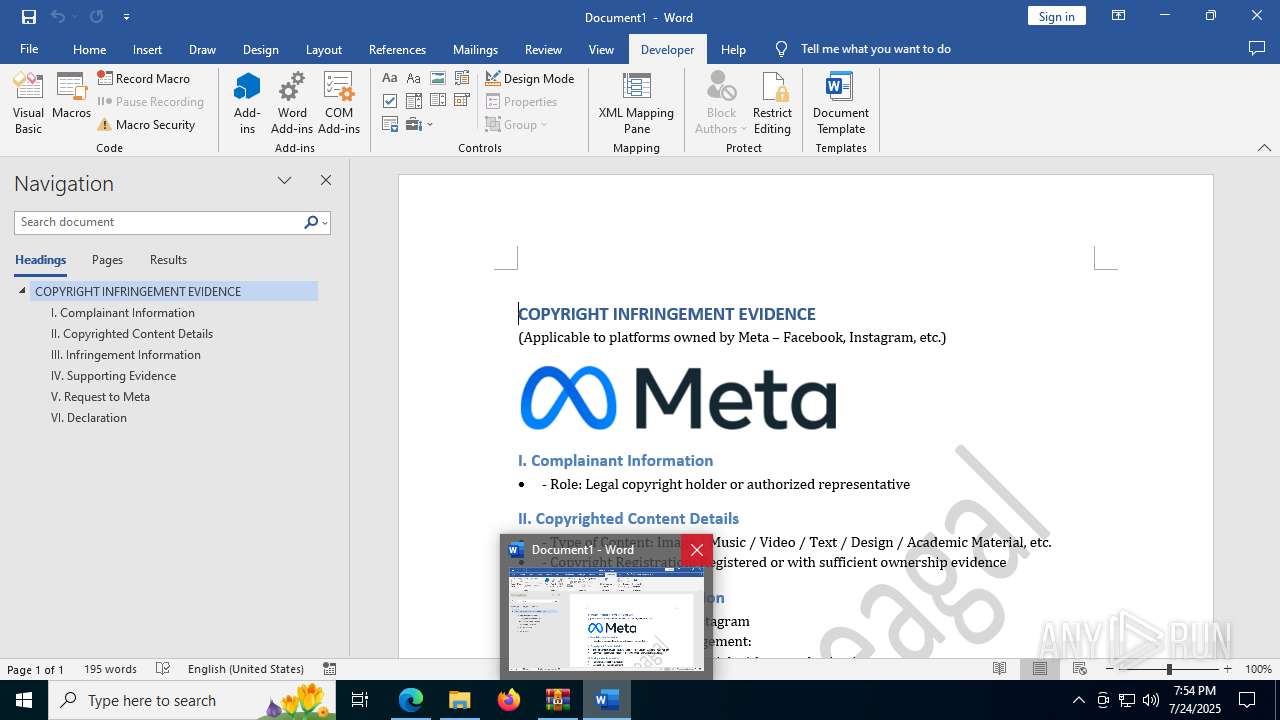Image resolution: width=1280 pixels, height=720 pixels.
Task: Open Legacy Tools dropdown
Action: (x=420, y=124)
